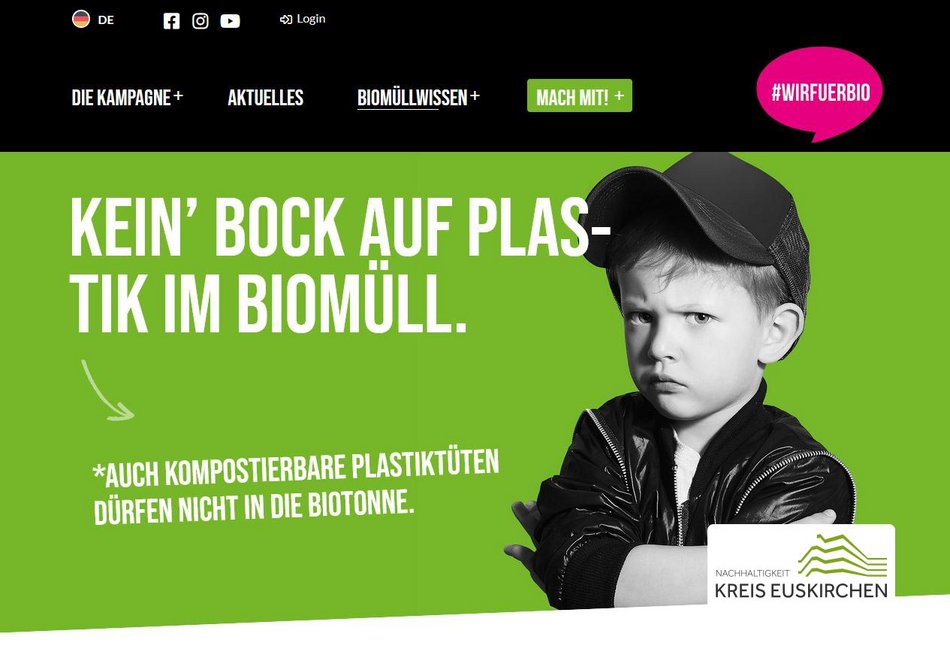The width and height of the screenshot is (950, 661).
Task: Open the Die Kampagne menu item
Action: point(121,98)
